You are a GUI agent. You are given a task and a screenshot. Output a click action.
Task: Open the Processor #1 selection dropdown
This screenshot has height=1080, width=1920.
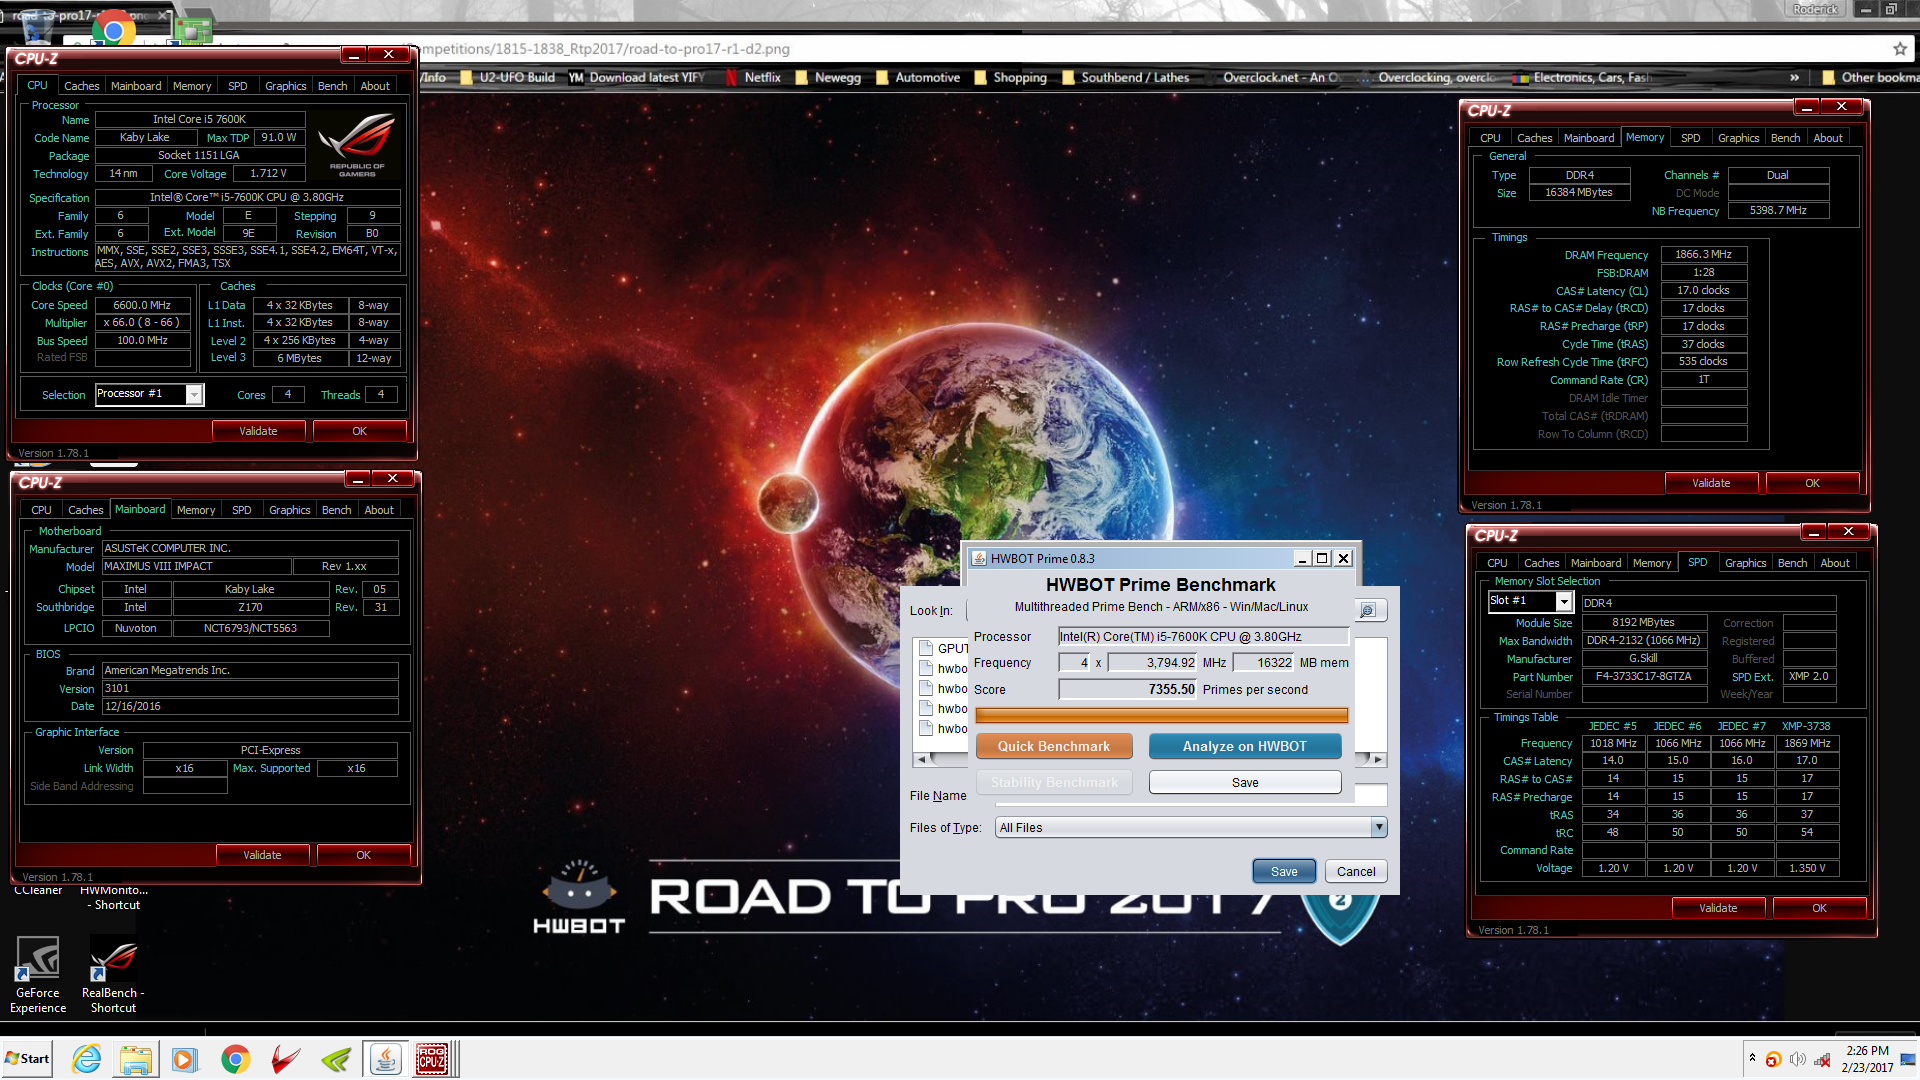click(150, 394)
